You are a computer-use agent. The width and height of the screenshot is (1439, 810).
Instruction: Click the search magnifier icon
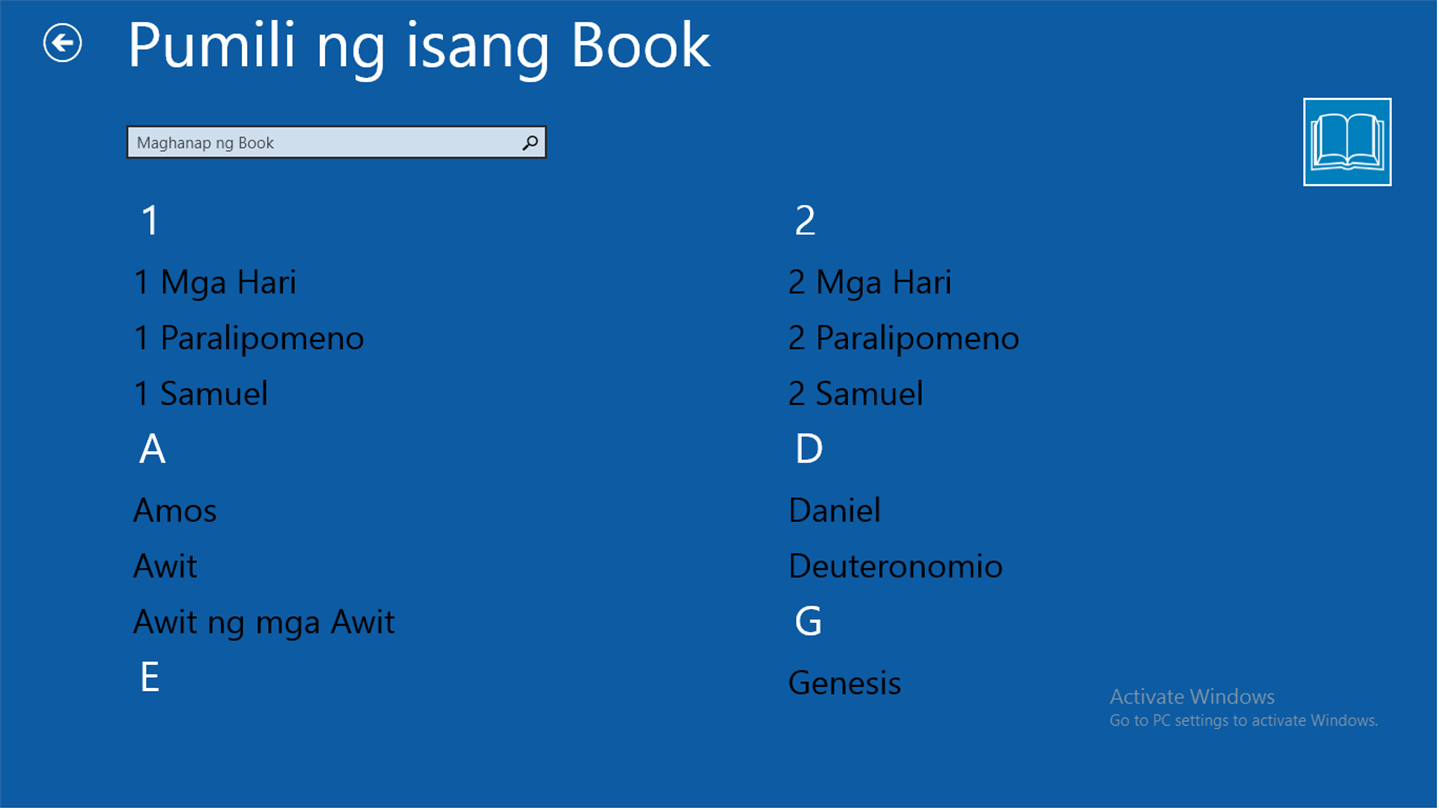point(530,143)
